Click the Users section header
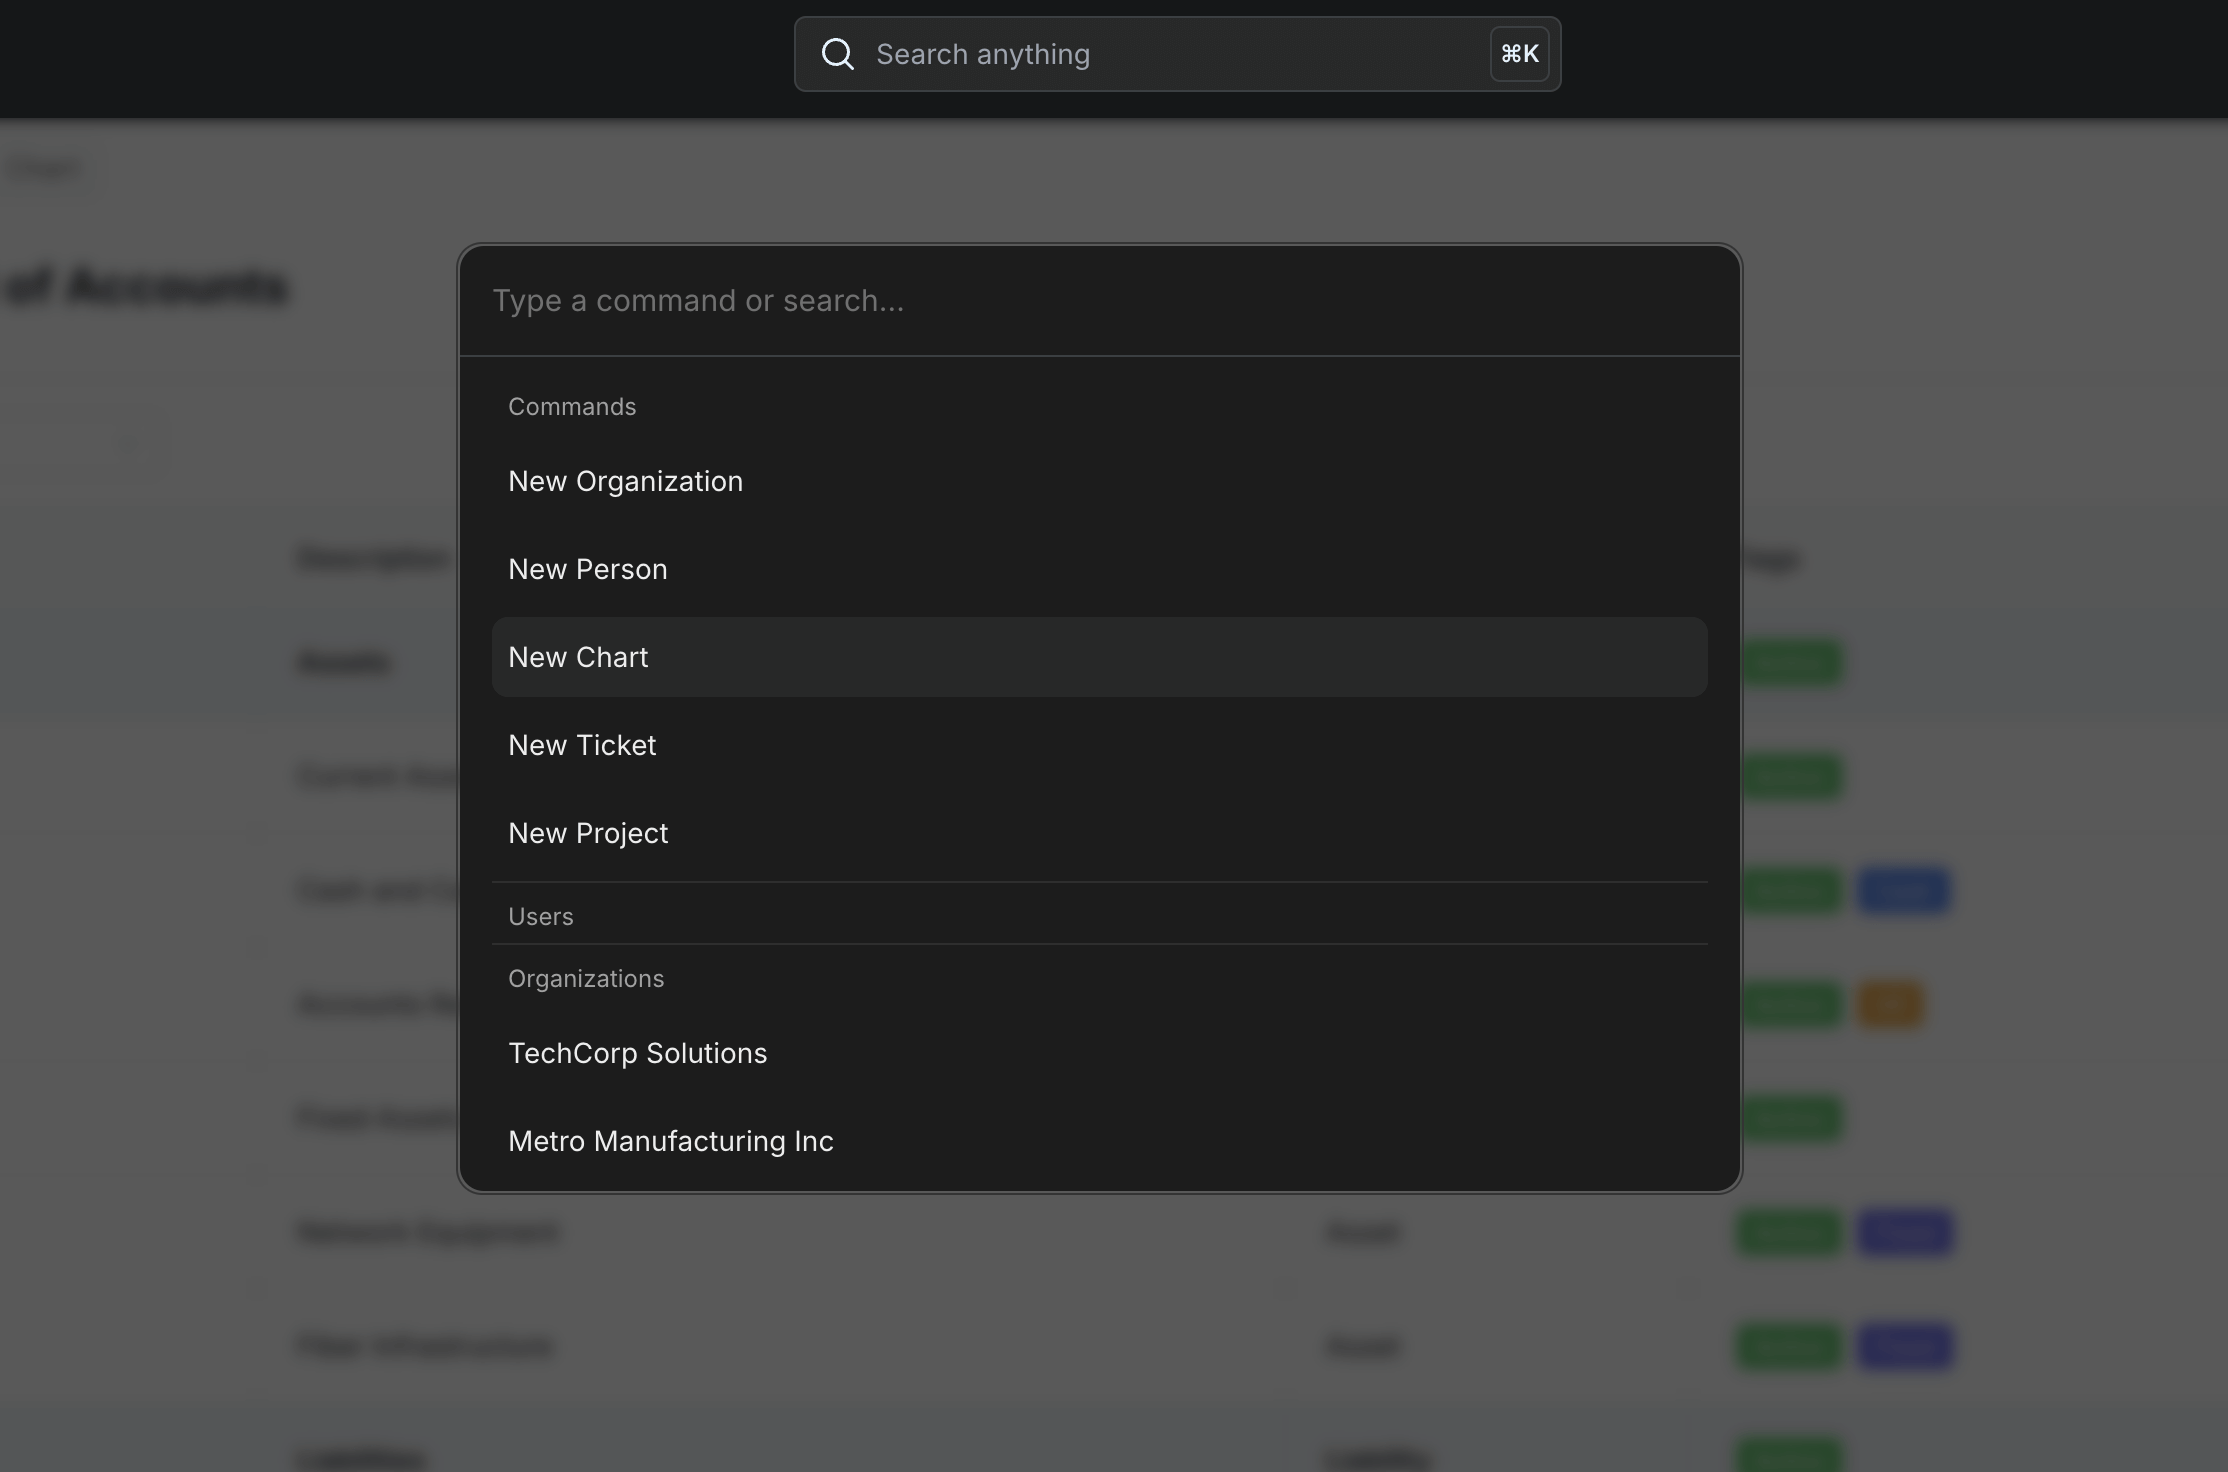Viewport: 2228px width, 1472px height. click(x=541, y=916)
